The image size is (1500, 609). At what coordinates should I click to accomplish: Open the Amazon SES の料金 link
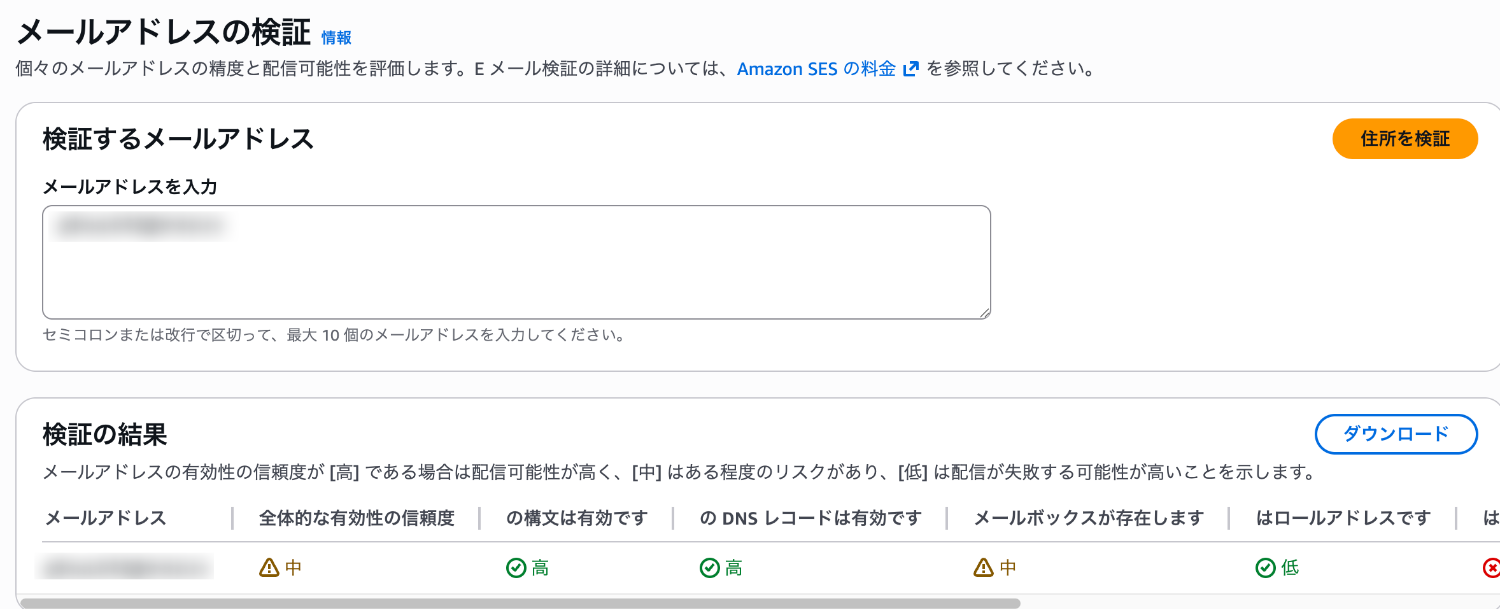pos(816,69)
